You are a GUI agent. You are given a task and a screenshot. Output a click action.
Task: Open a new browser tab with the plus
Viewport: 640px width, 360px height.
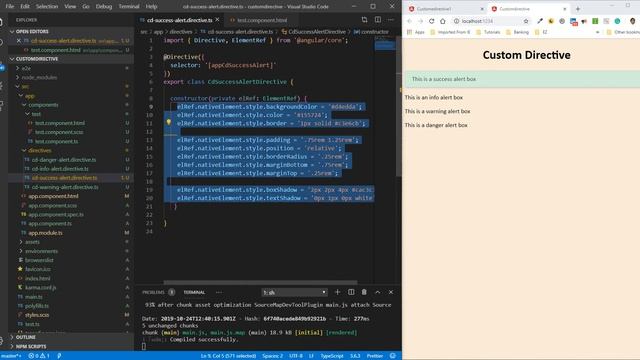pyautogui.click(x=578, y=9)
